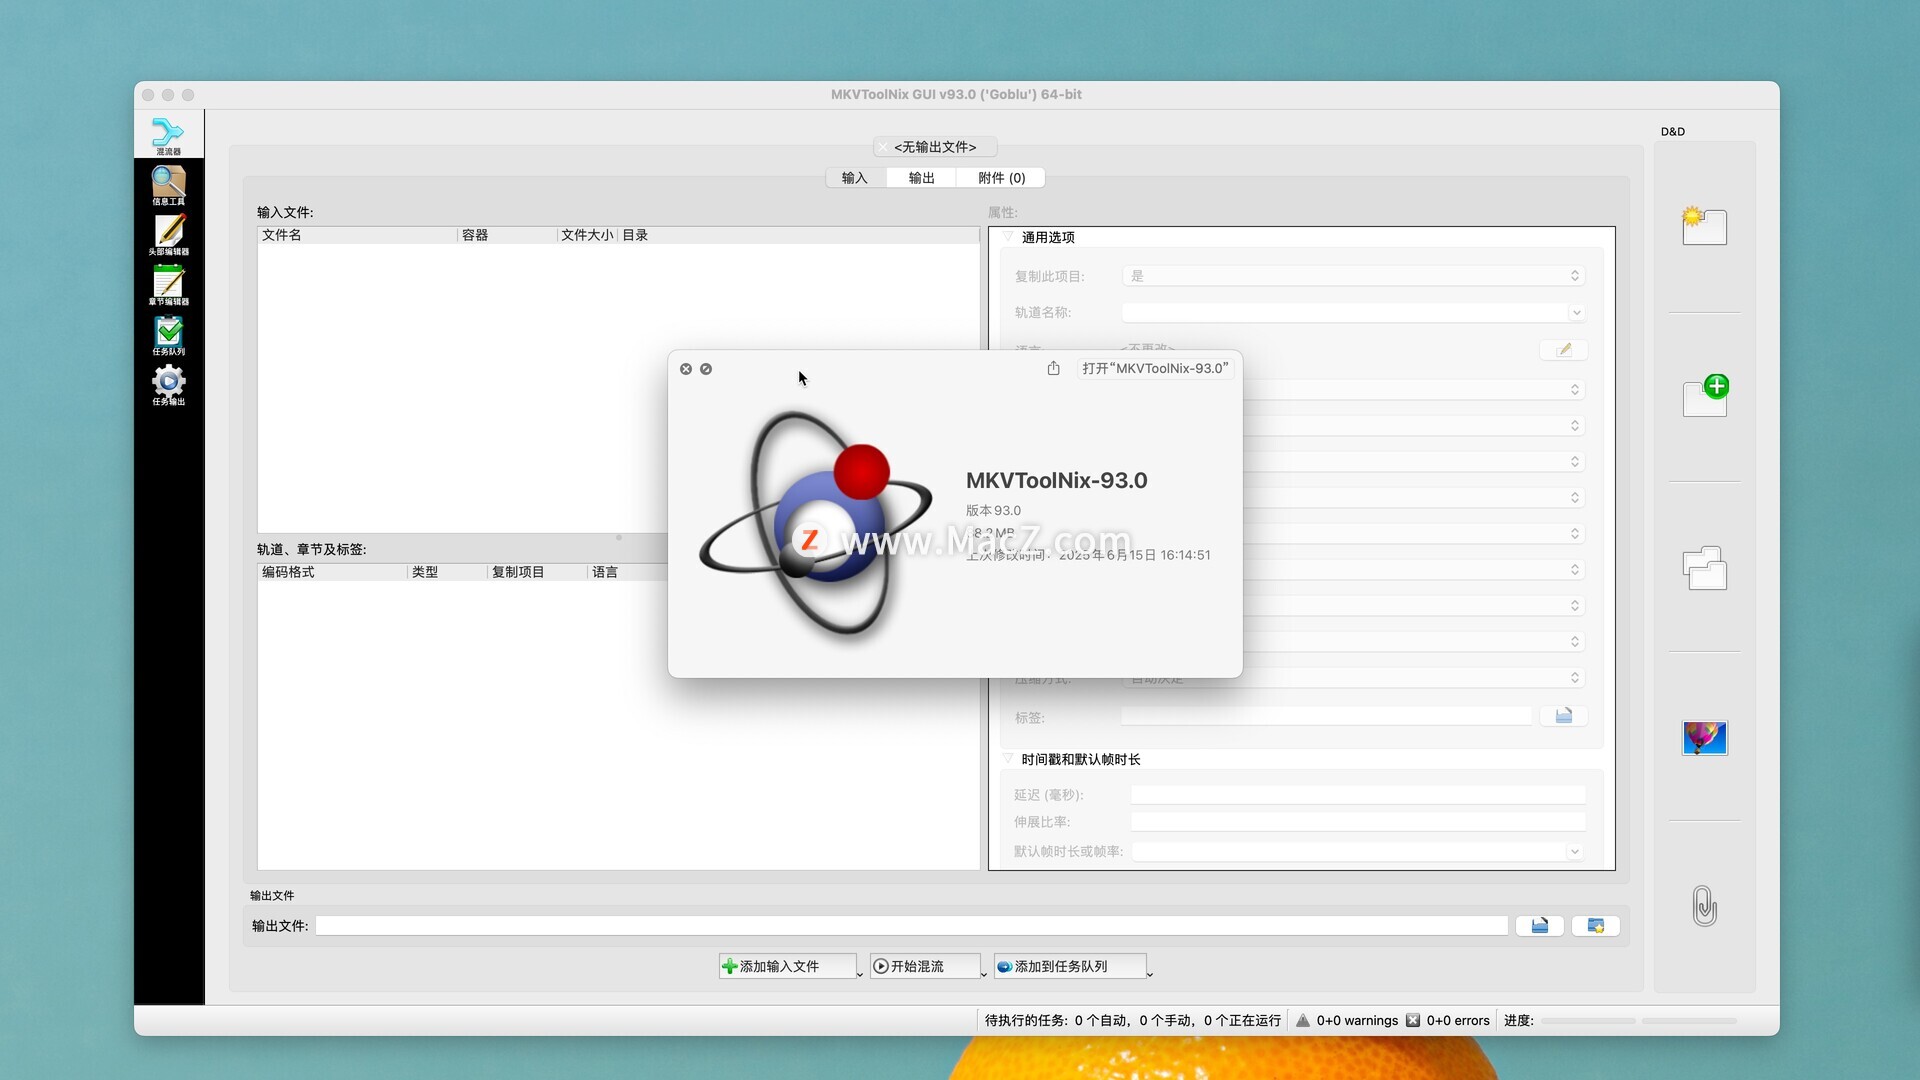Sort by 语言 column header
The height and width of the screenshot is (1080, 1920).
627,572
